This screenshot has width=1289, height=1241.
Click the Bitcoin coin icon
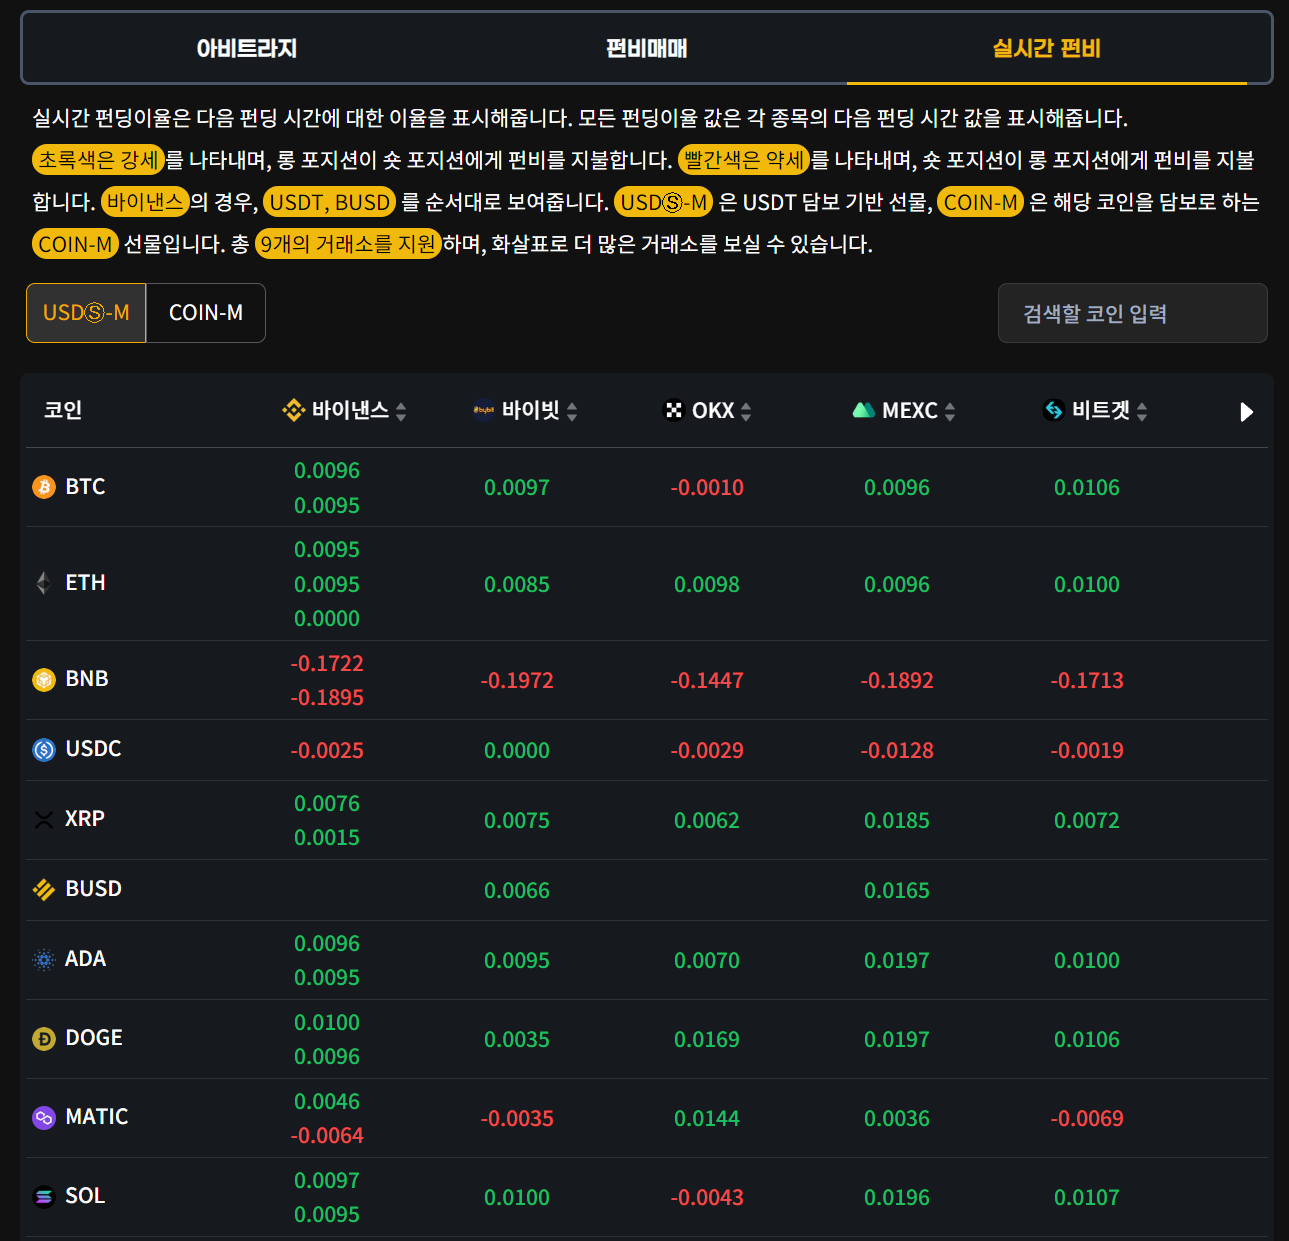44,487
